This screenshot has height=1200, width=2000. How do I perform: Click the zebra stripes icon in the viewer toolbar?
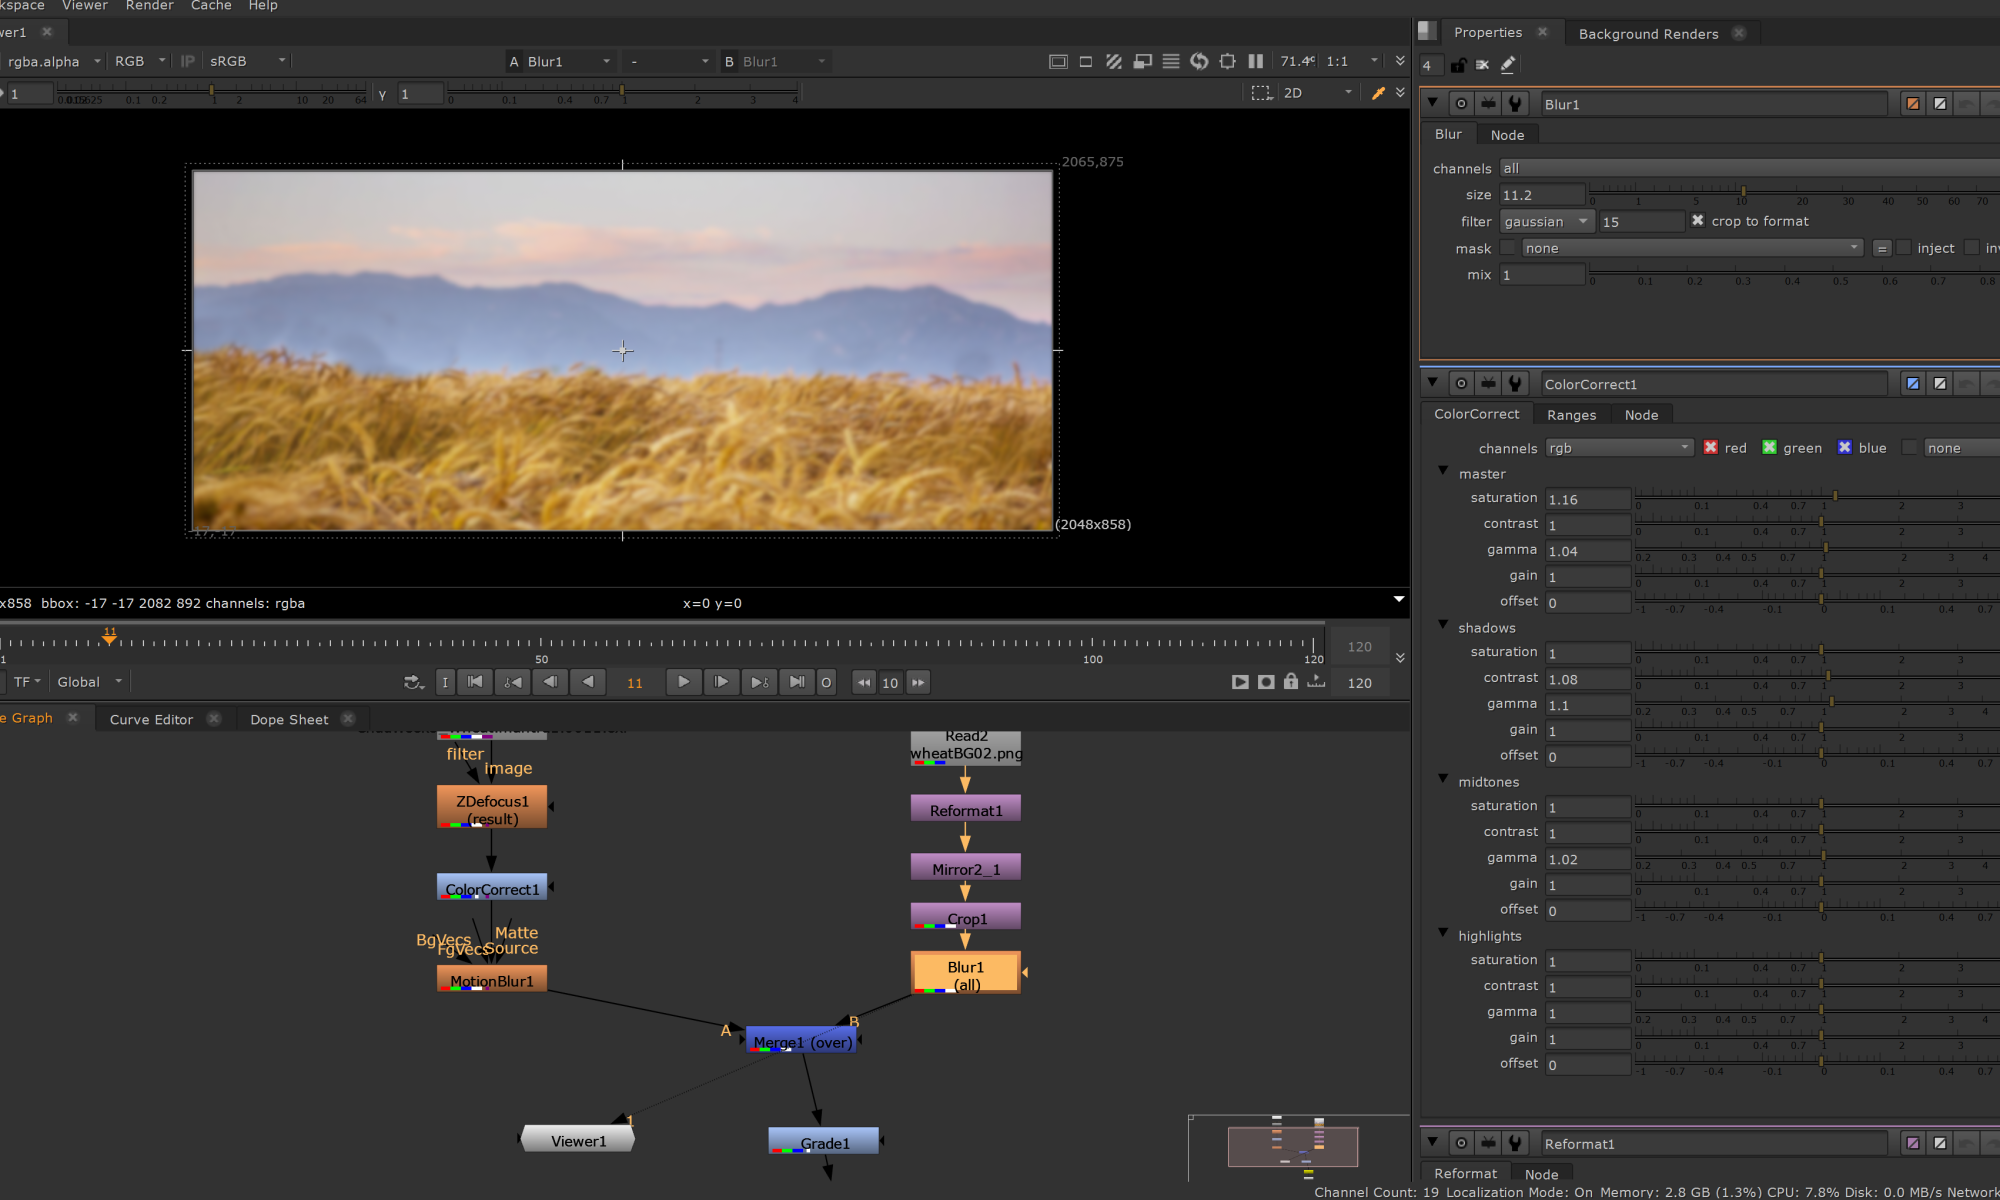coord(1114,61)
